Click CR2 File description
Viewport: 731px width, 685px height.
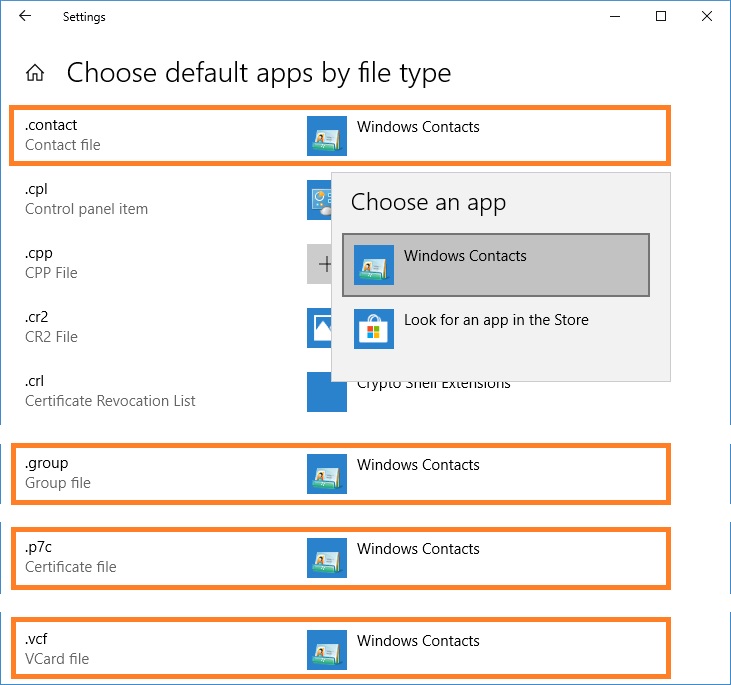(51, 337)
